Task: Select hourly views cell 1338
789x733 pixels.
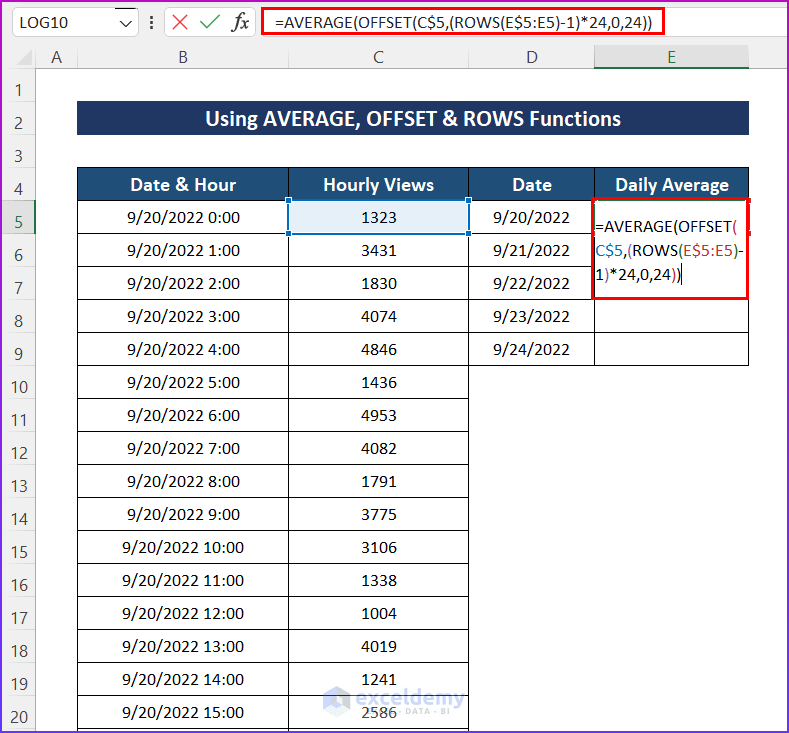Action: 378,580
